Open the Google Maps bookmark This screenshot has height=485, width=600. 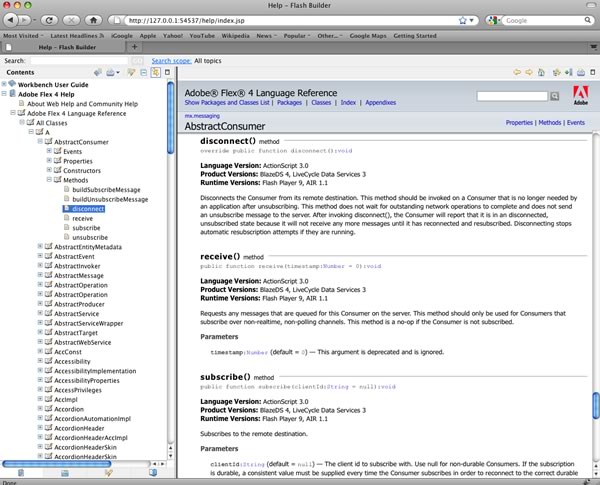(368, 36)
